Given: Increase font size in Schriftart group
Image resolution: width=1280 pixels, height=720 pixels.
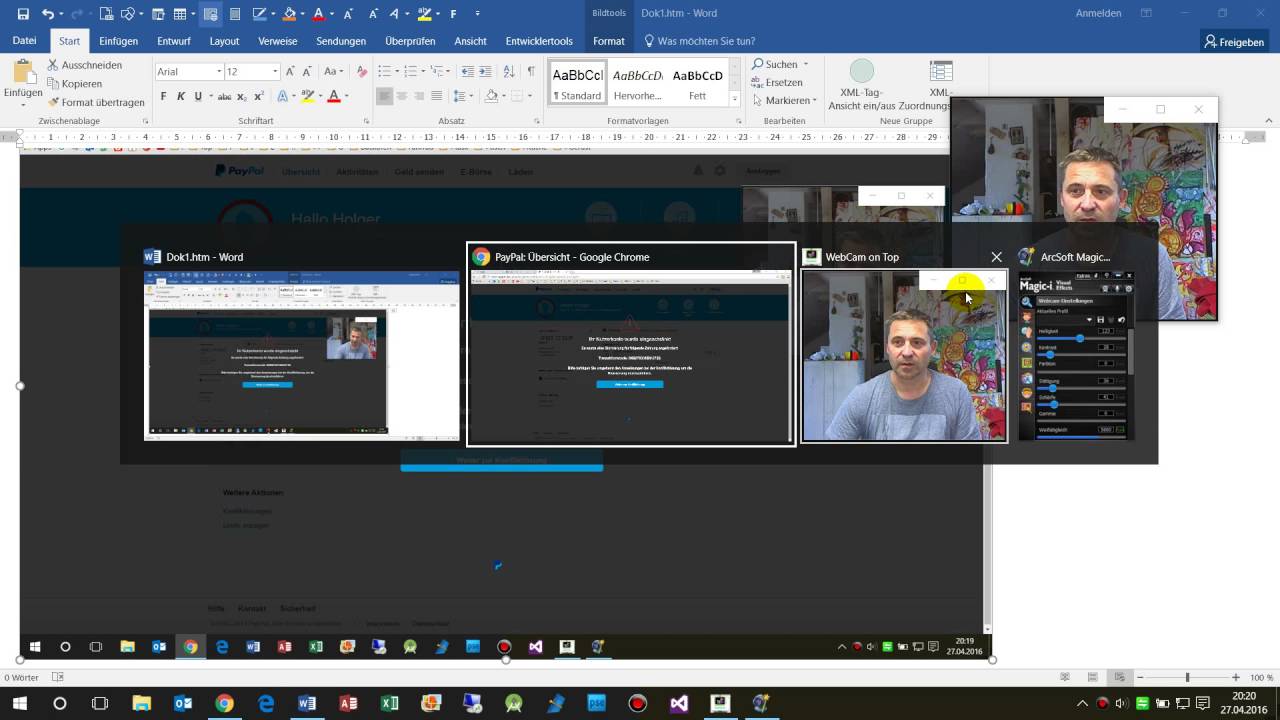Looking at the screenshot, I should coord(291,71).
